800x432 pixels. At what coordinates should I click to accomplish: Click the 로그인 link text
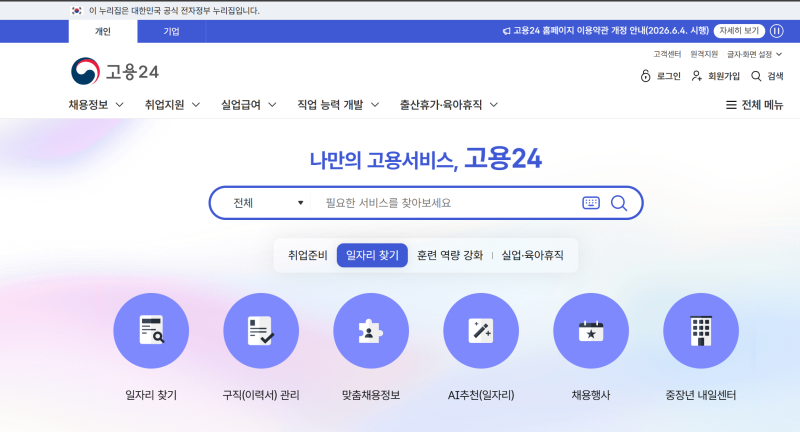(668, 76)
